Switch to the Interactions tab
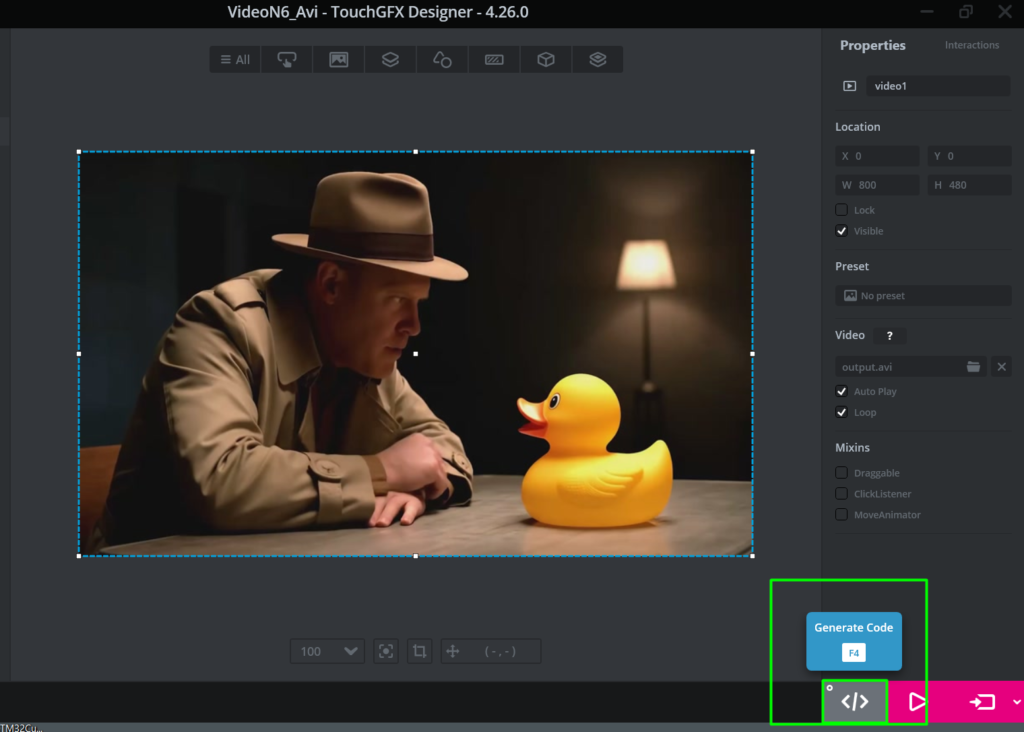The height and width of the screenshot is (732, 1024). [971, 45]
